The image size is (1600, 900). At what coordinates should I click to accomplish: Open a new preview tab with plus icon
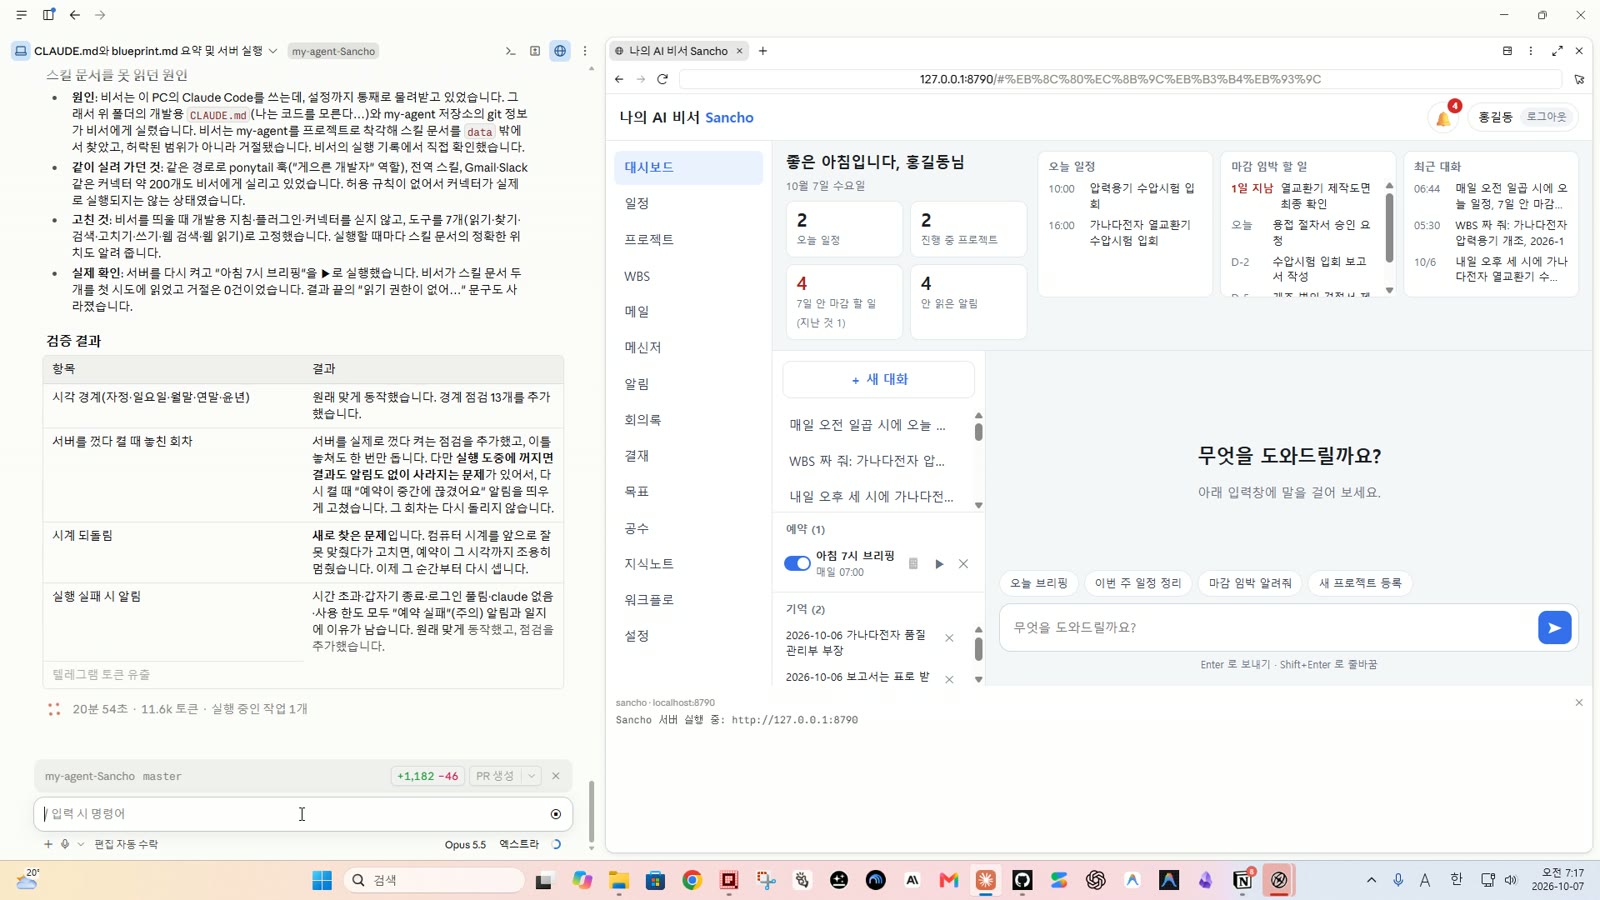click(763, 51)
